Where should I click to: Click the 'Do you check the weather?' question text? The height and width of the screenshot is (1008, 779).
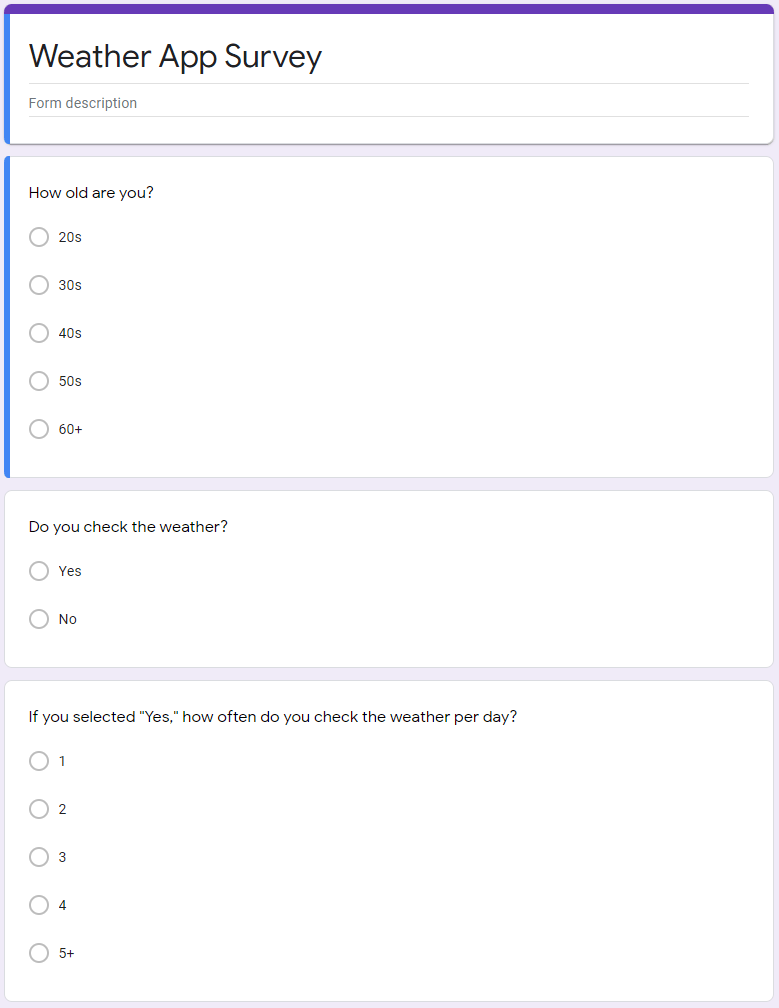click(128, 526)
